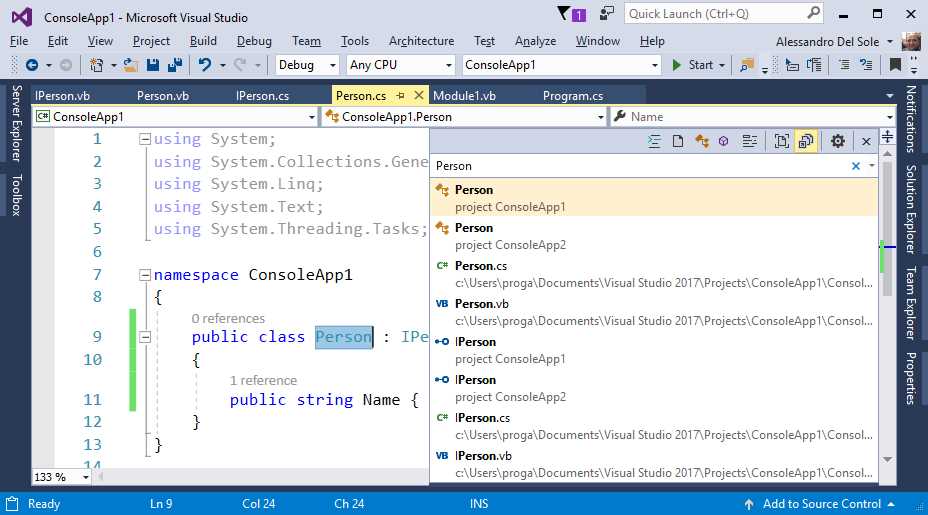Toggle the Current Document scope button
This screenshot has height=515, width=928.
coord(781,141)
